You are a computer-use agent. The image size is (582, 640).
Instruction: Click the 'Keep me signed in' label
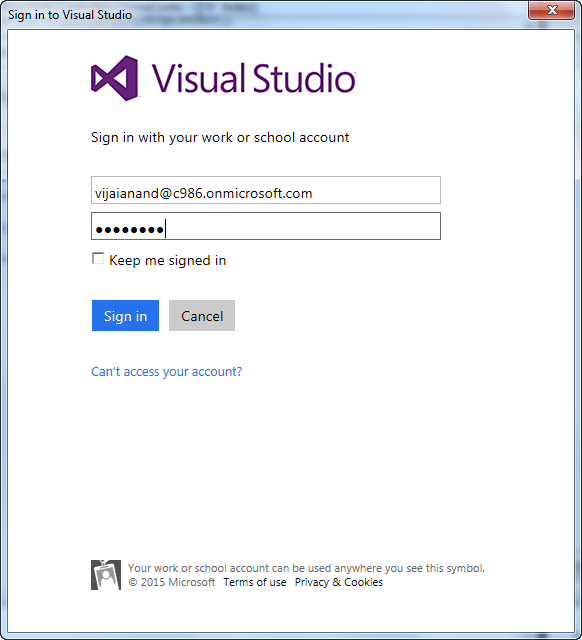168,260
